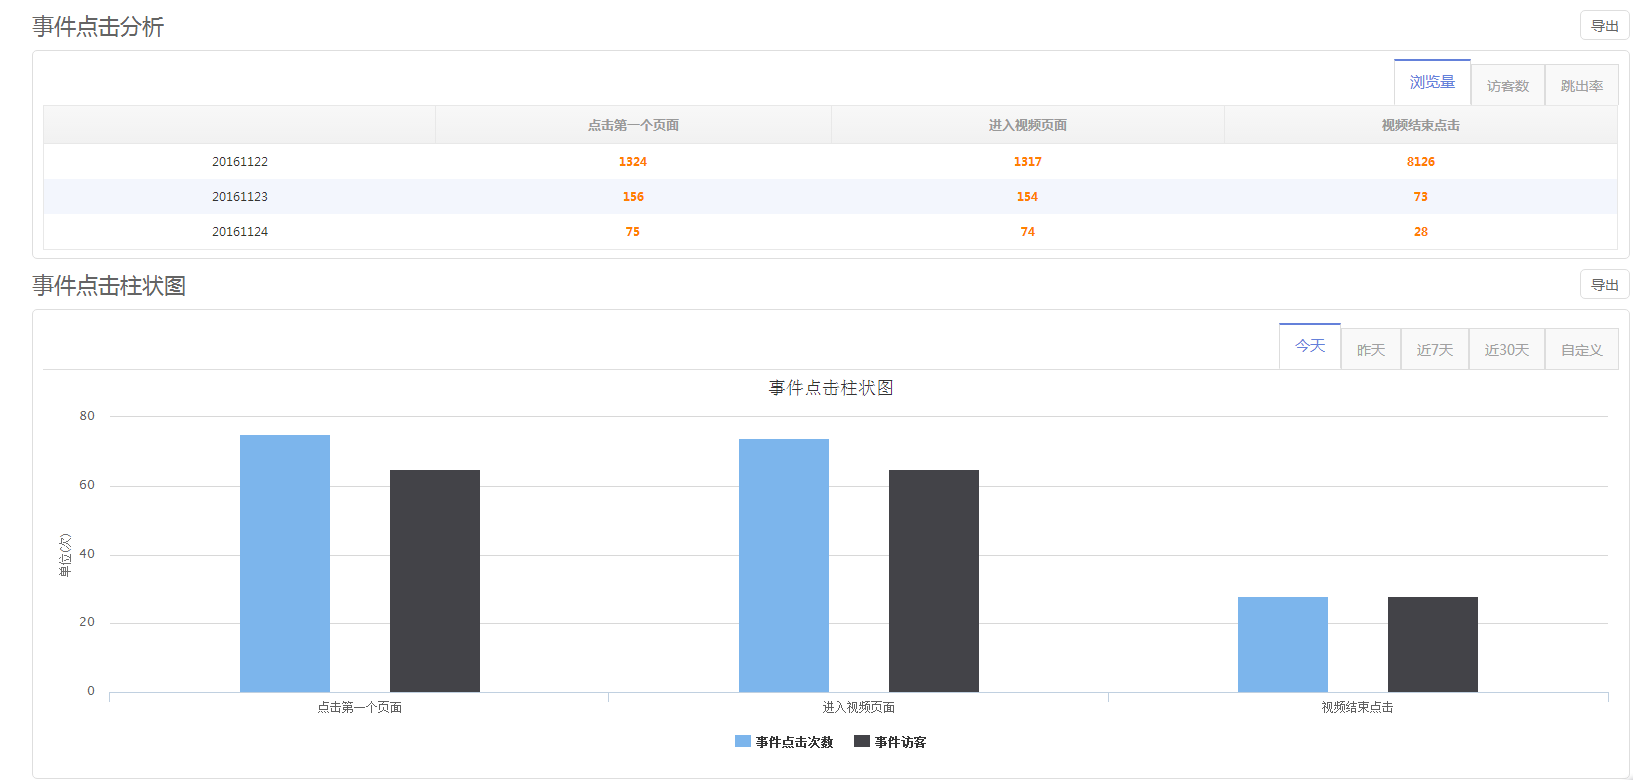Image resolution: width=1633 pixels, height=780 pixels.
Task: Click the blue bar for 点击第一个页面
Action: [x=285, y=563]
